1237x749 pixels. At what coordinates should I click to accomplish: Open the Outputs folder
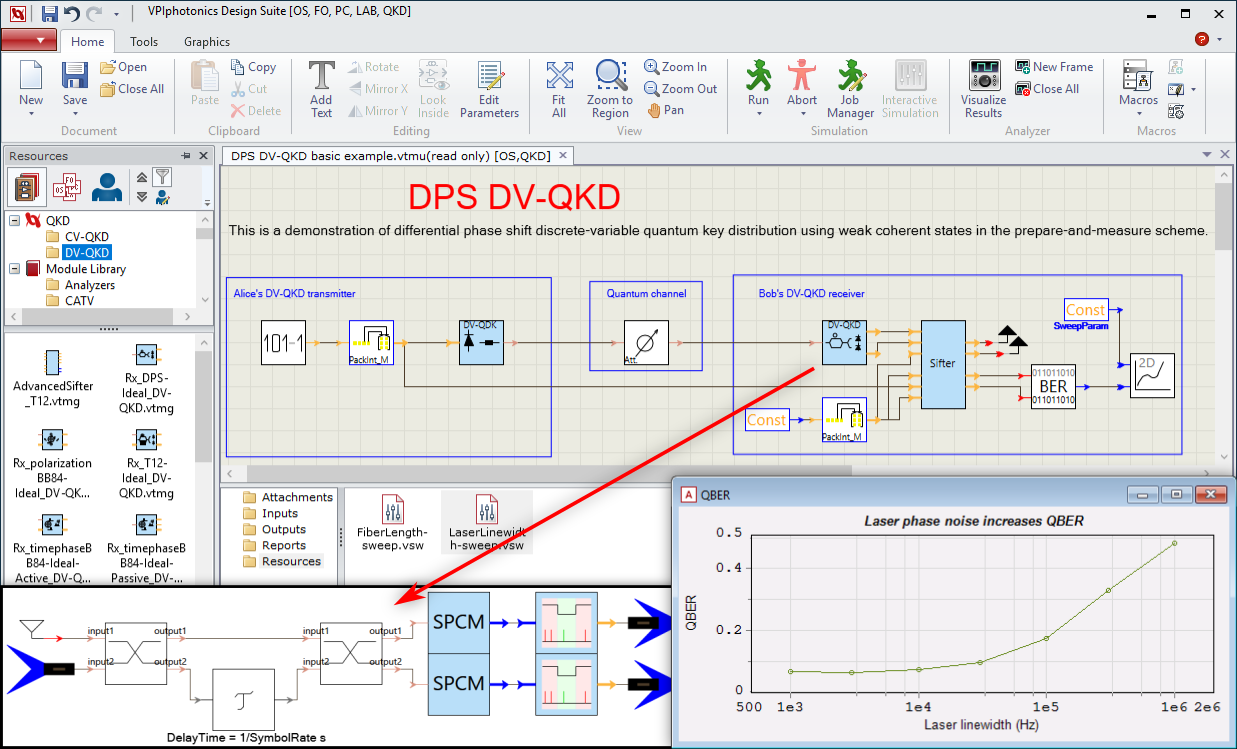pos(275,529)
